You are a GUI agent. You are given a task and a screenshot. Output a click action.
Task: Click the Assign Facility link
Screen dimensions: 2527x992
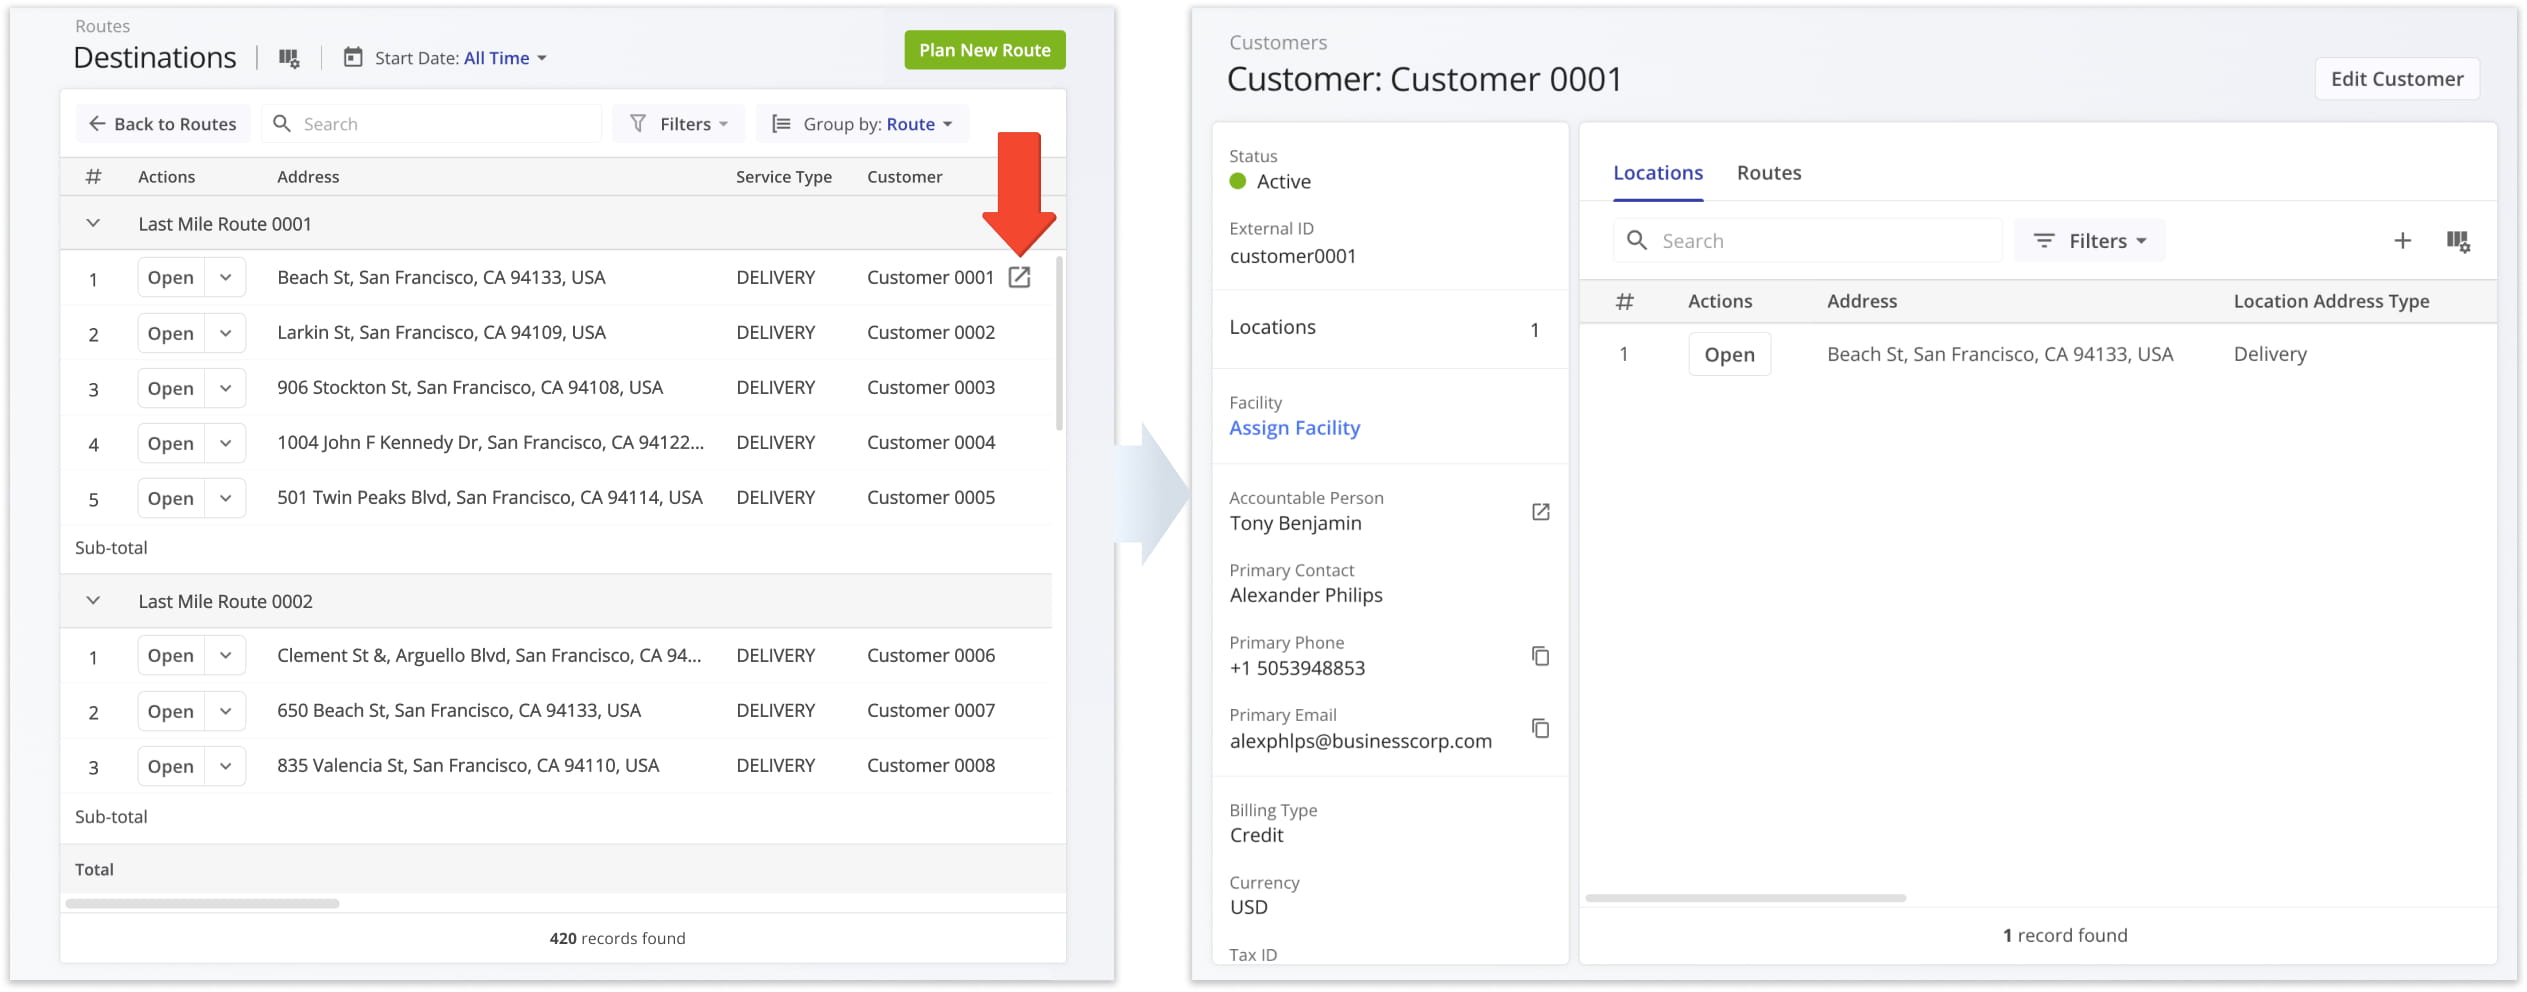(1294, 428)
